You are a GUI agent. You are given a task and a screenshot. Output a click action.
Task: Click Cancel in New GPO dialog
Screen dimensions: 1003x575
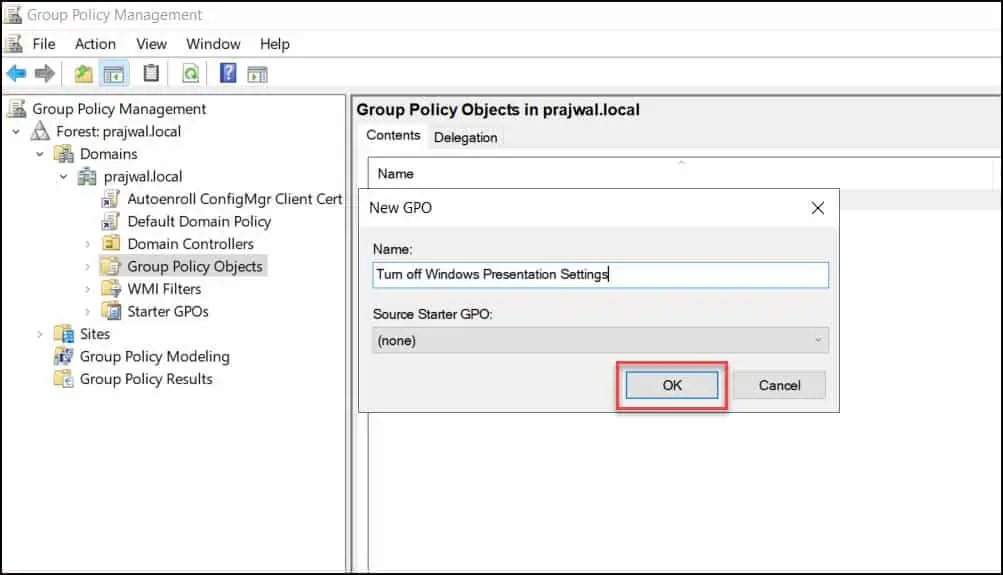[779, 385]
